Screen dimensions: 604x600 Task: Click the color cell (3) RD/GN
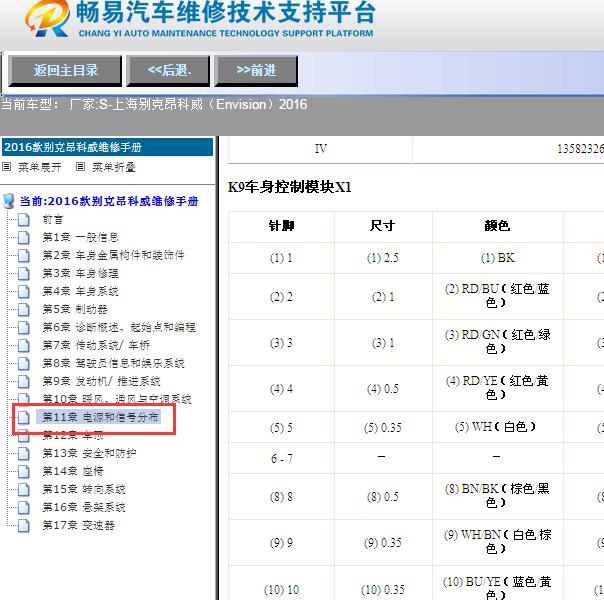tap(497, 342)
